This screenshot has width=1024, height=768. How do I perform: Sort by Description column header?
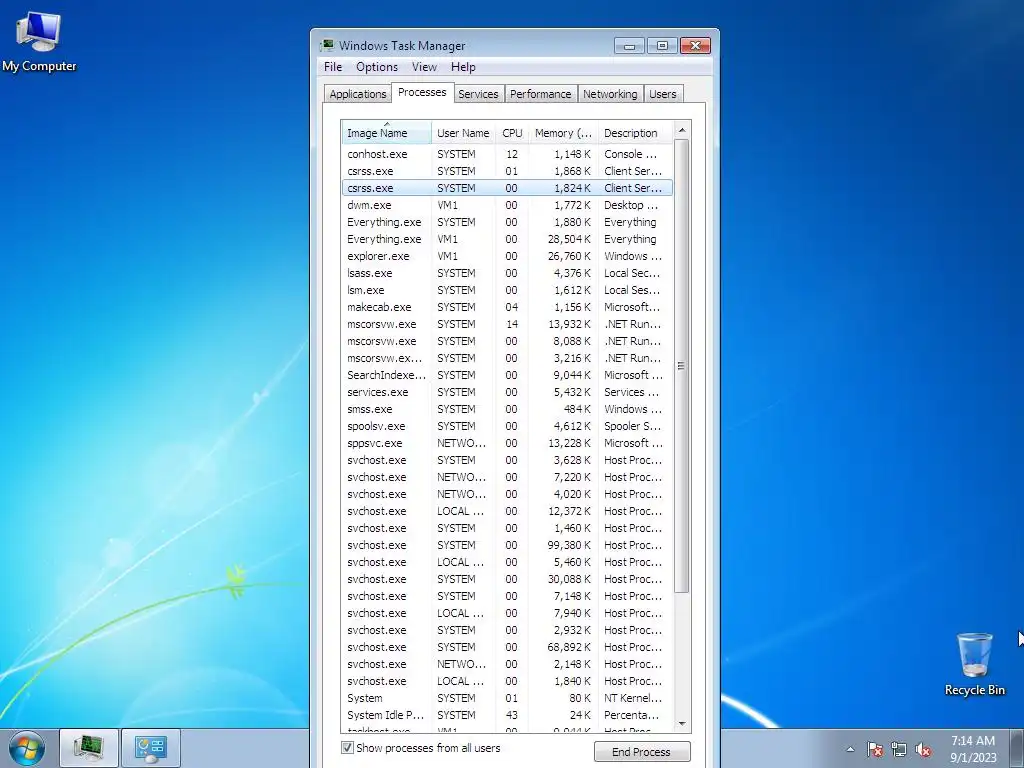tap(635, 133)
